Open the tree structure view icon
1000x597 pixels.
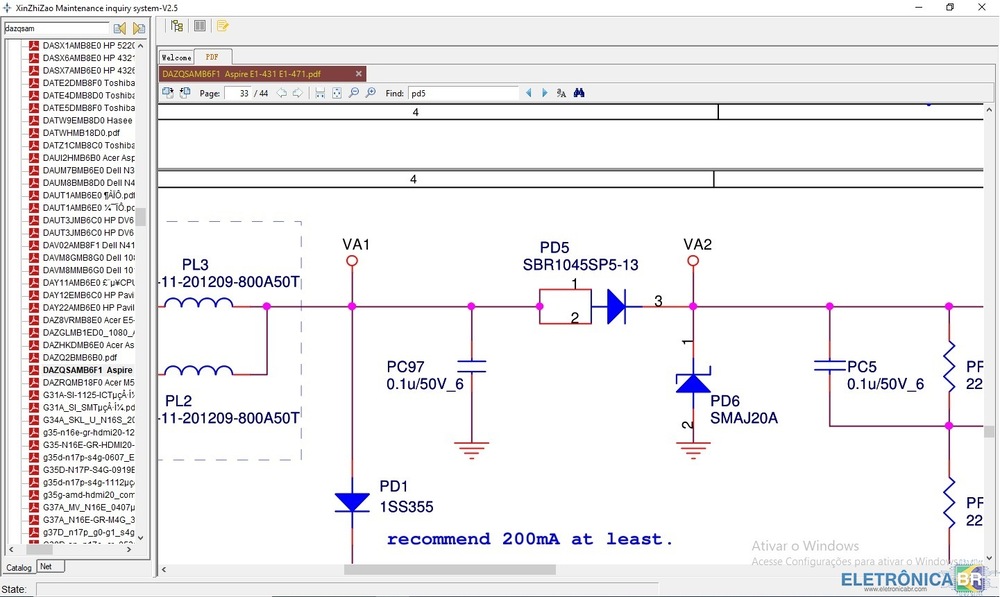tap(176, 26)
